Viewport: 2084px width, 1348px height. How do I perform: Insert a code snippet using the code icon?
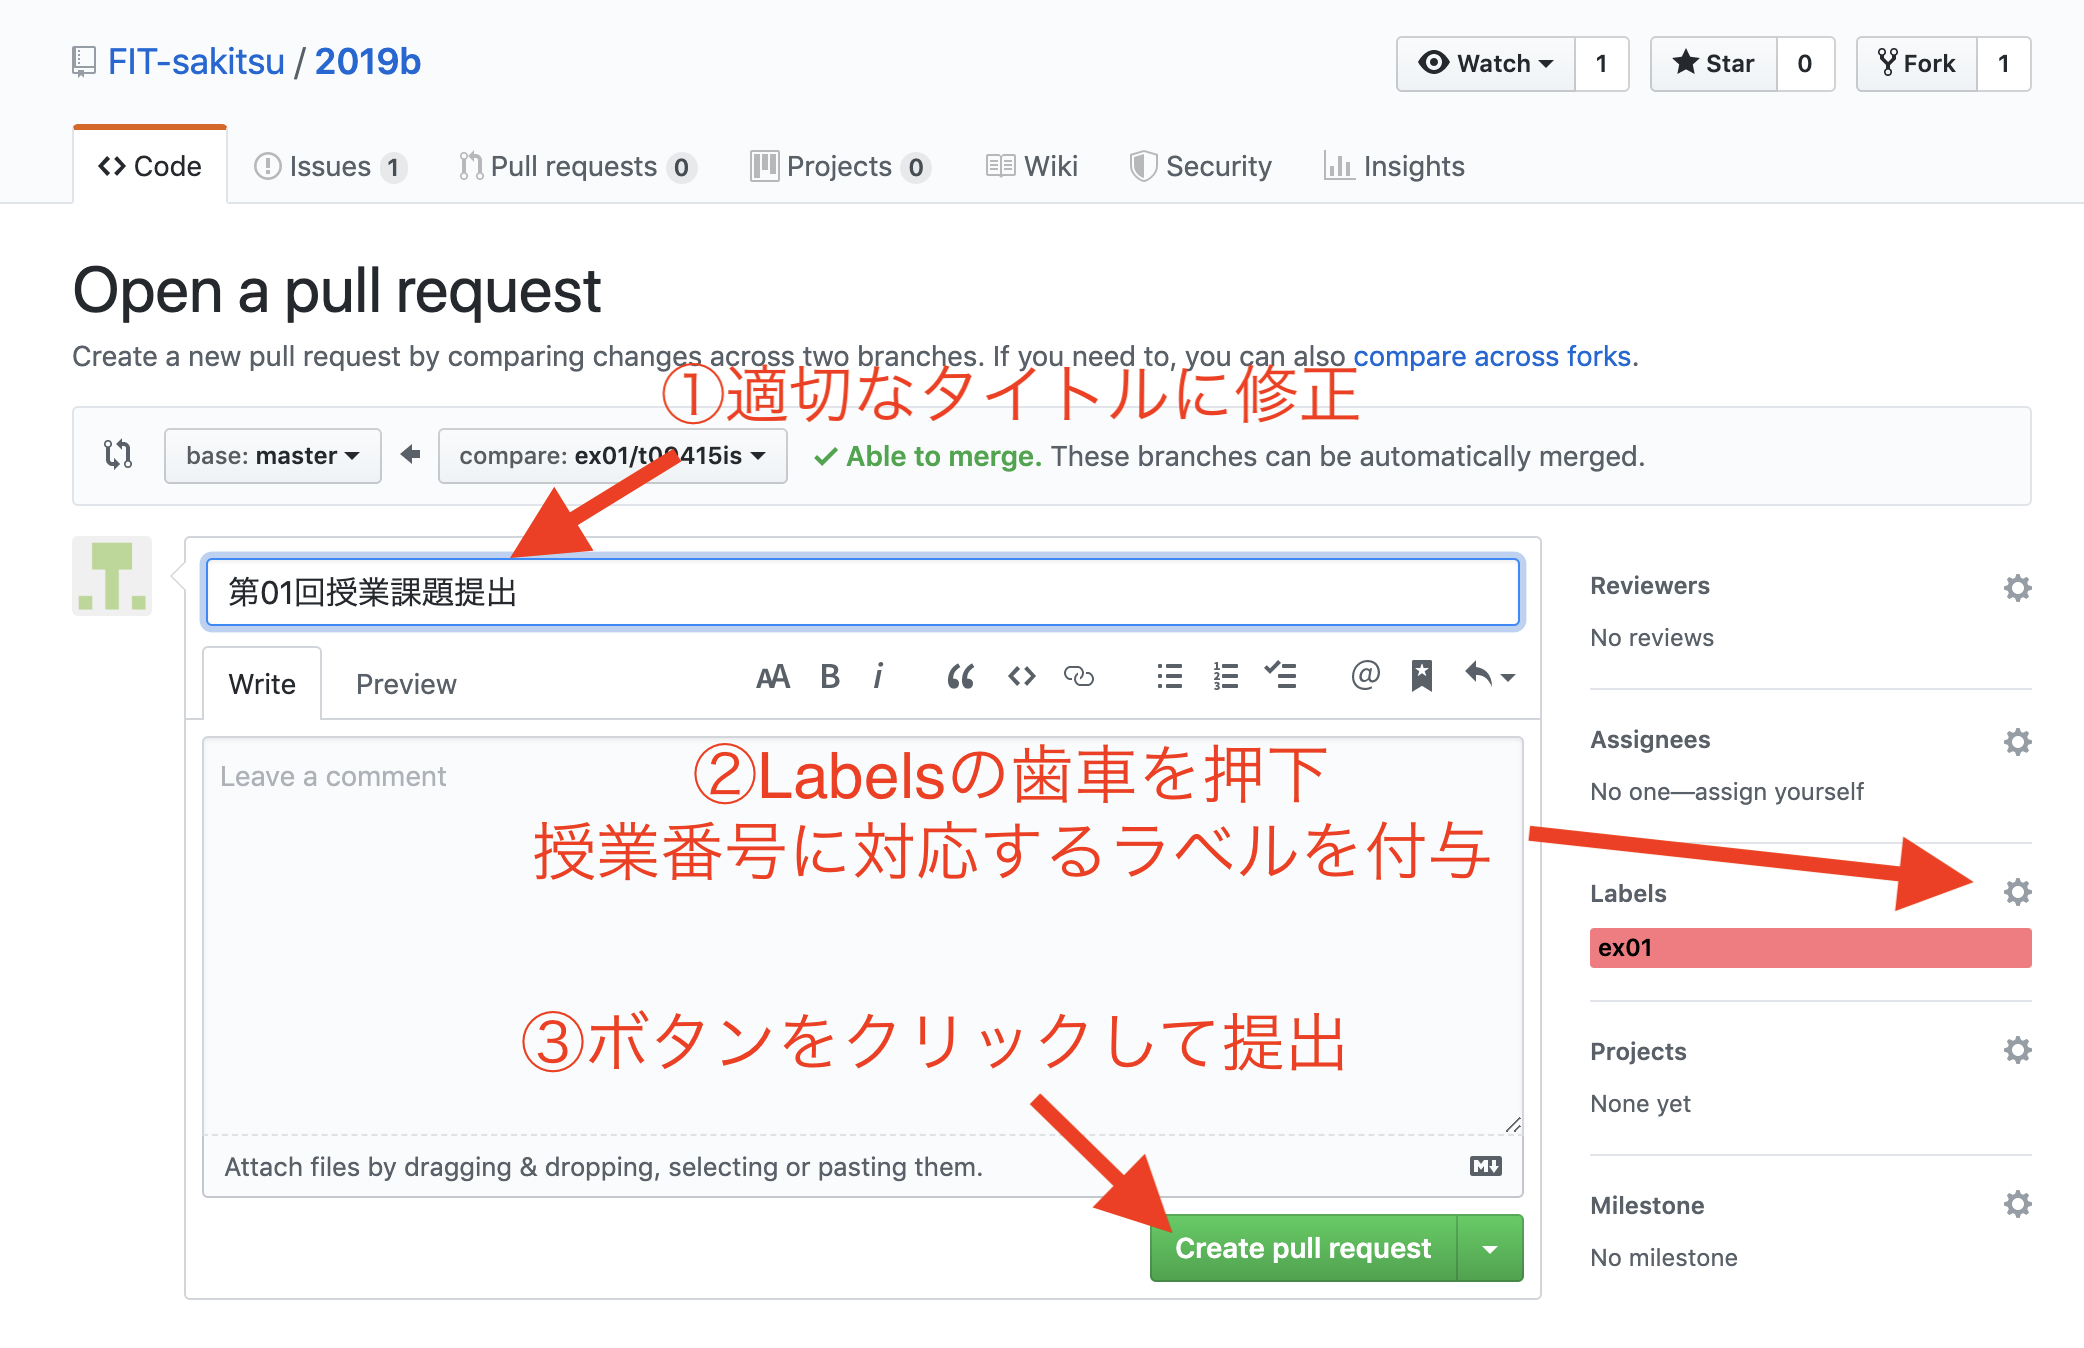tap(1021, 677)
